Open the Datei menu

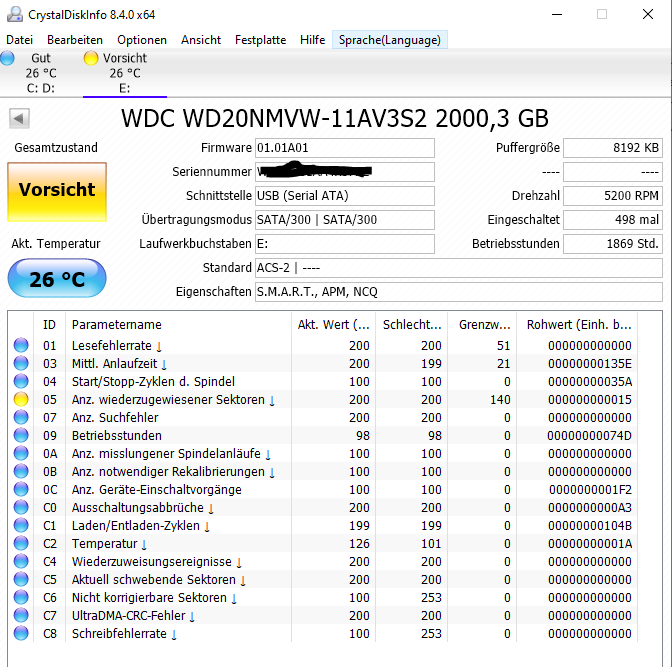pos(19,40)
